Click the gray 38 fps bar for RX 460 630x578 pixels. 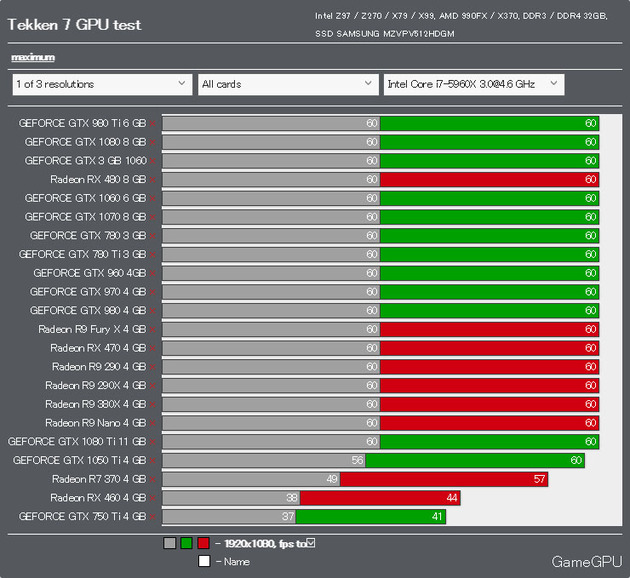[x=231, y=498]
